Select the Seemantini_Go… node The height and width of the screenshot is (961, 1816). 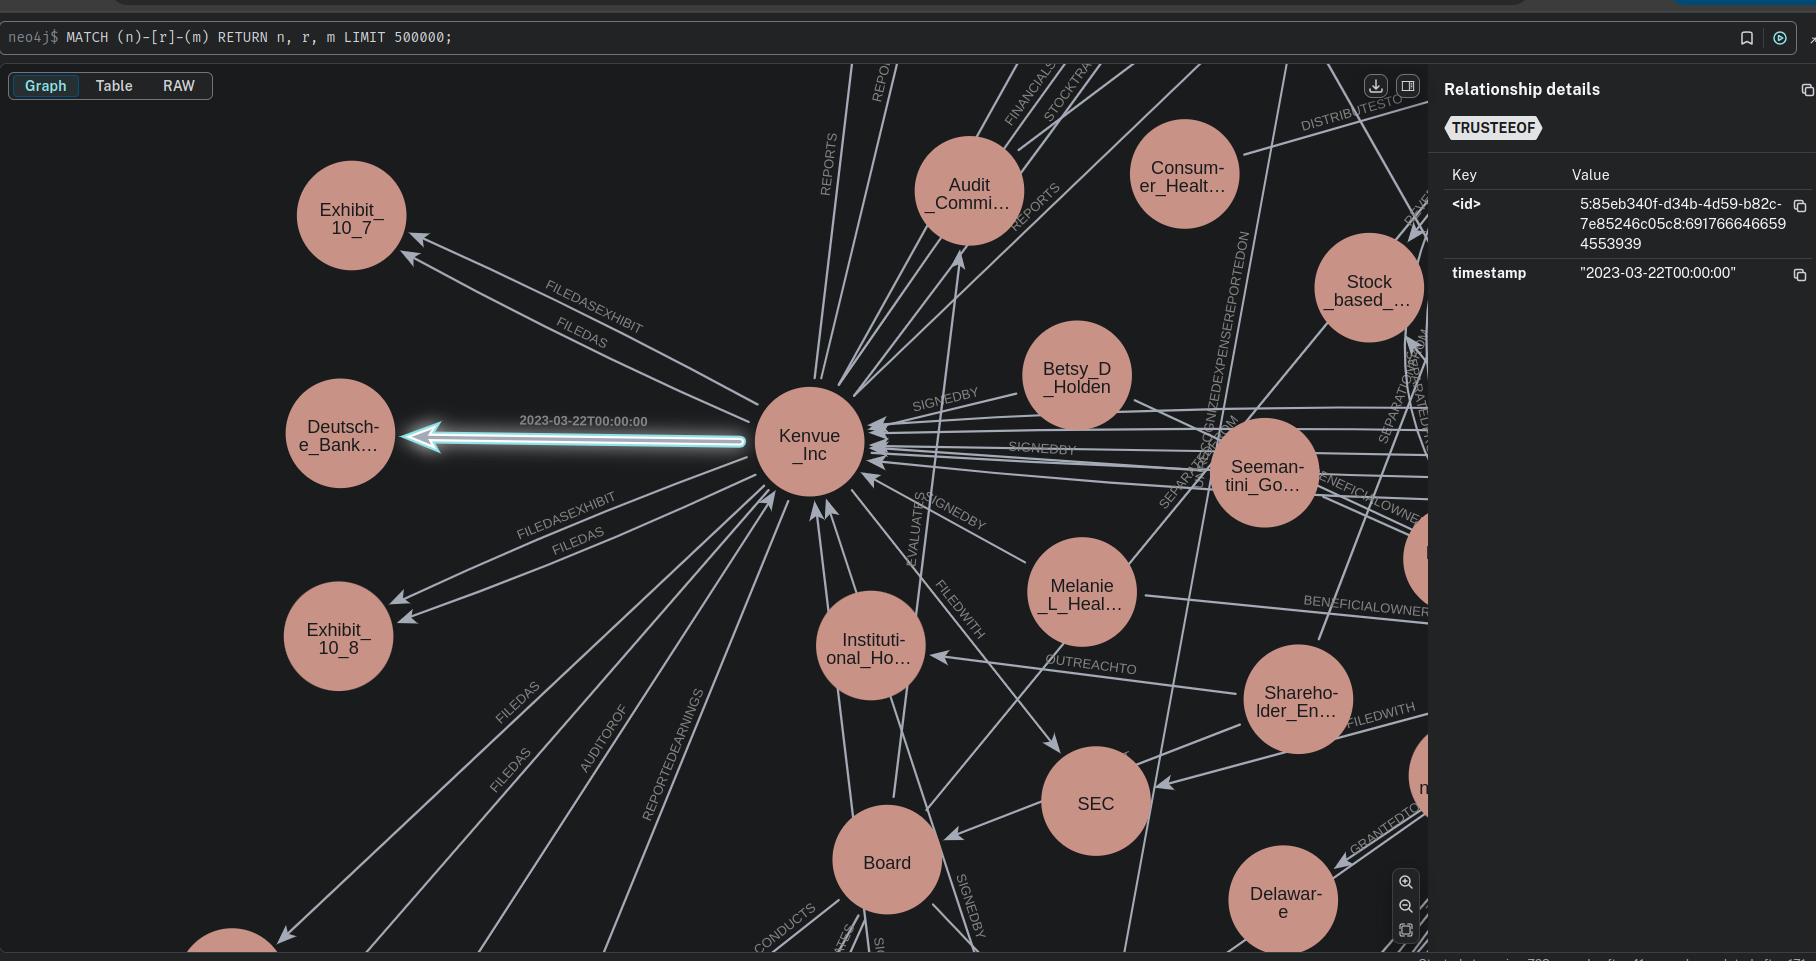point(1265,473)
